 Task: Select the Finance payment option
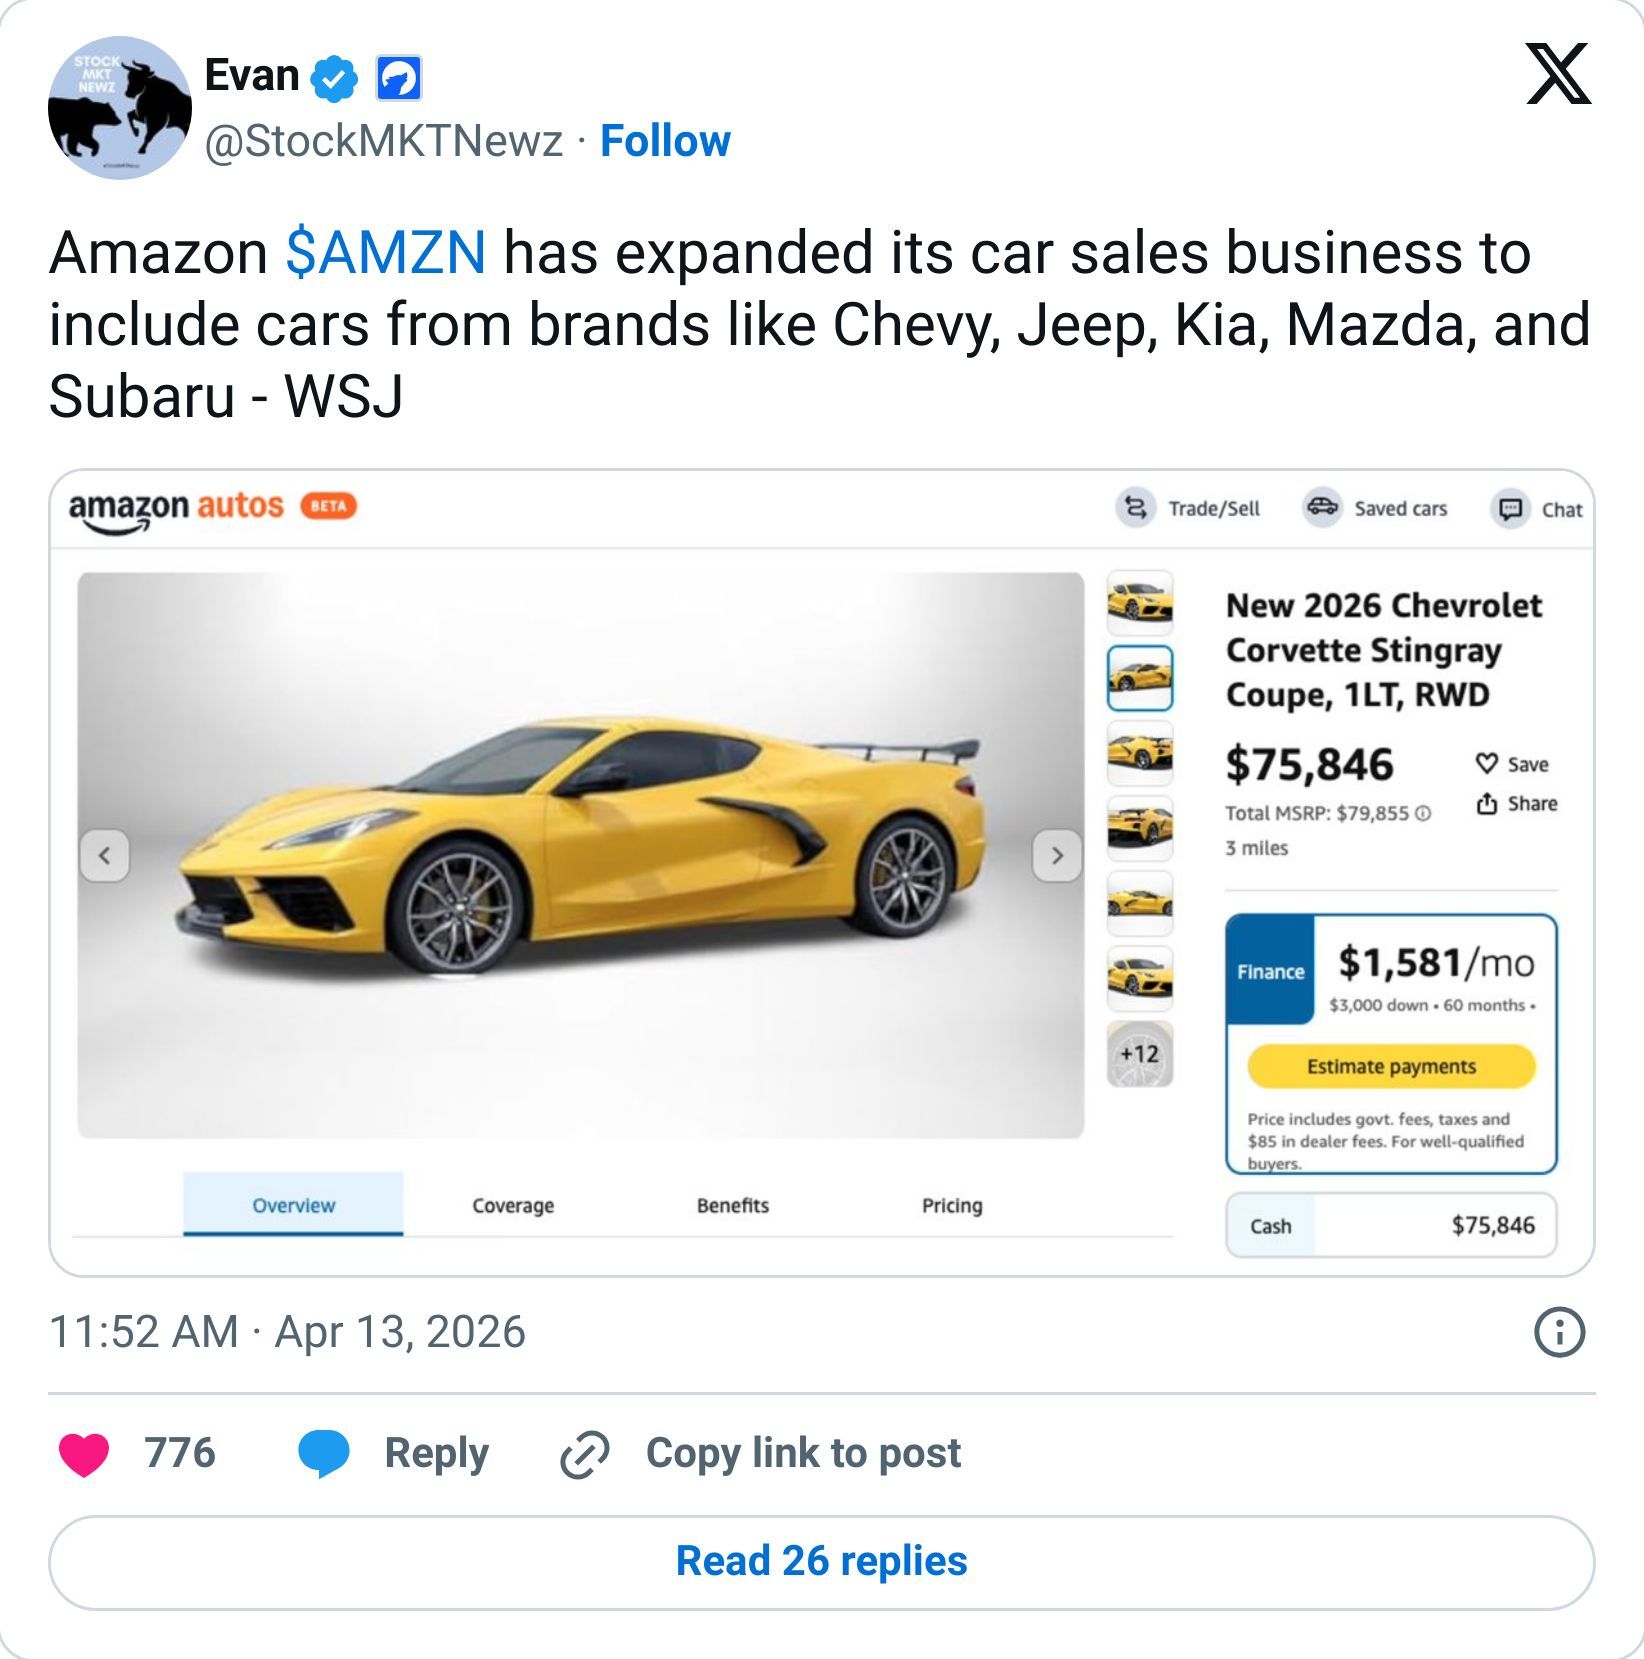point(1270,970)
